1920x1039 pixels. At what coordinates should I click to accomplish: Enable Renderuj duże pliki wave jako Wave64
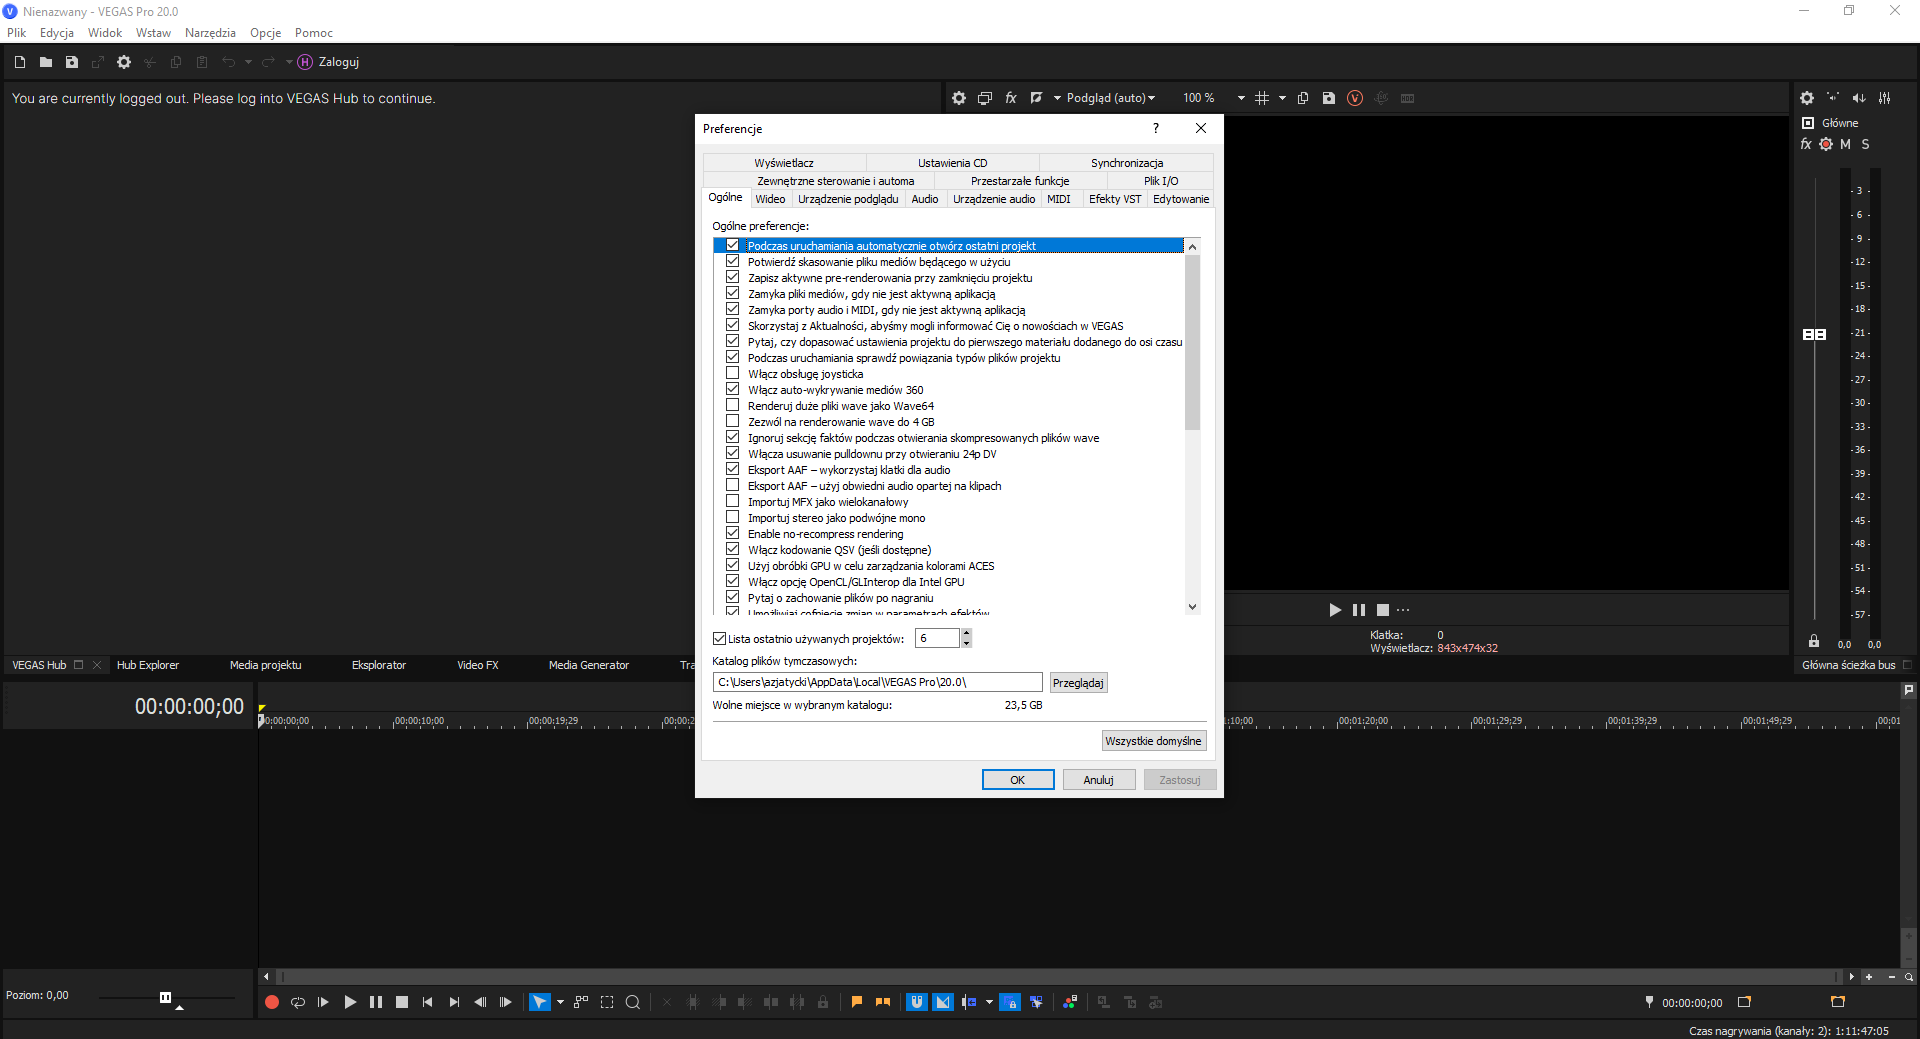pyautogui.click(x=732, y=405)
